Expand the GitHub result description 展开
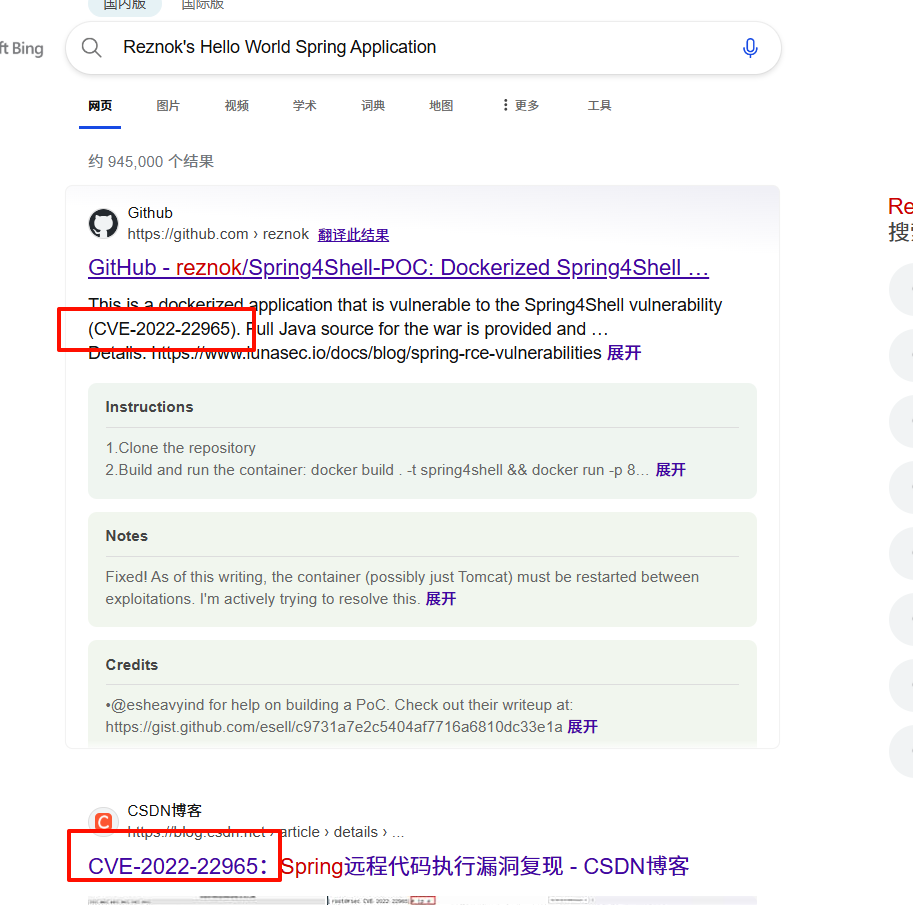913x905 pixels. 624,353
